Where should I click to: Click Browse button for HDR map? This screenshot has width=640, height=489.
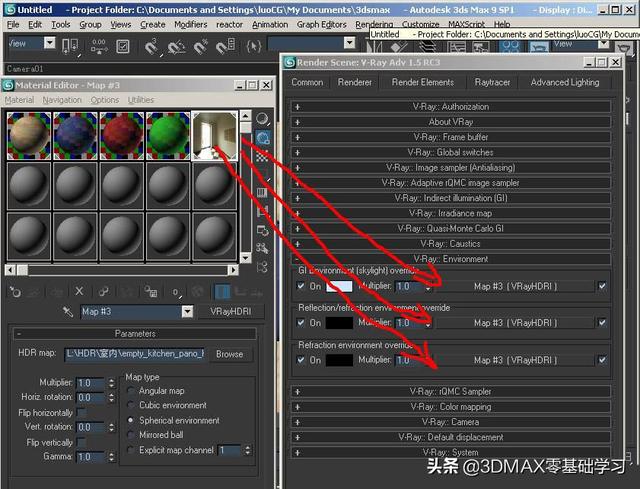[229, 354]
